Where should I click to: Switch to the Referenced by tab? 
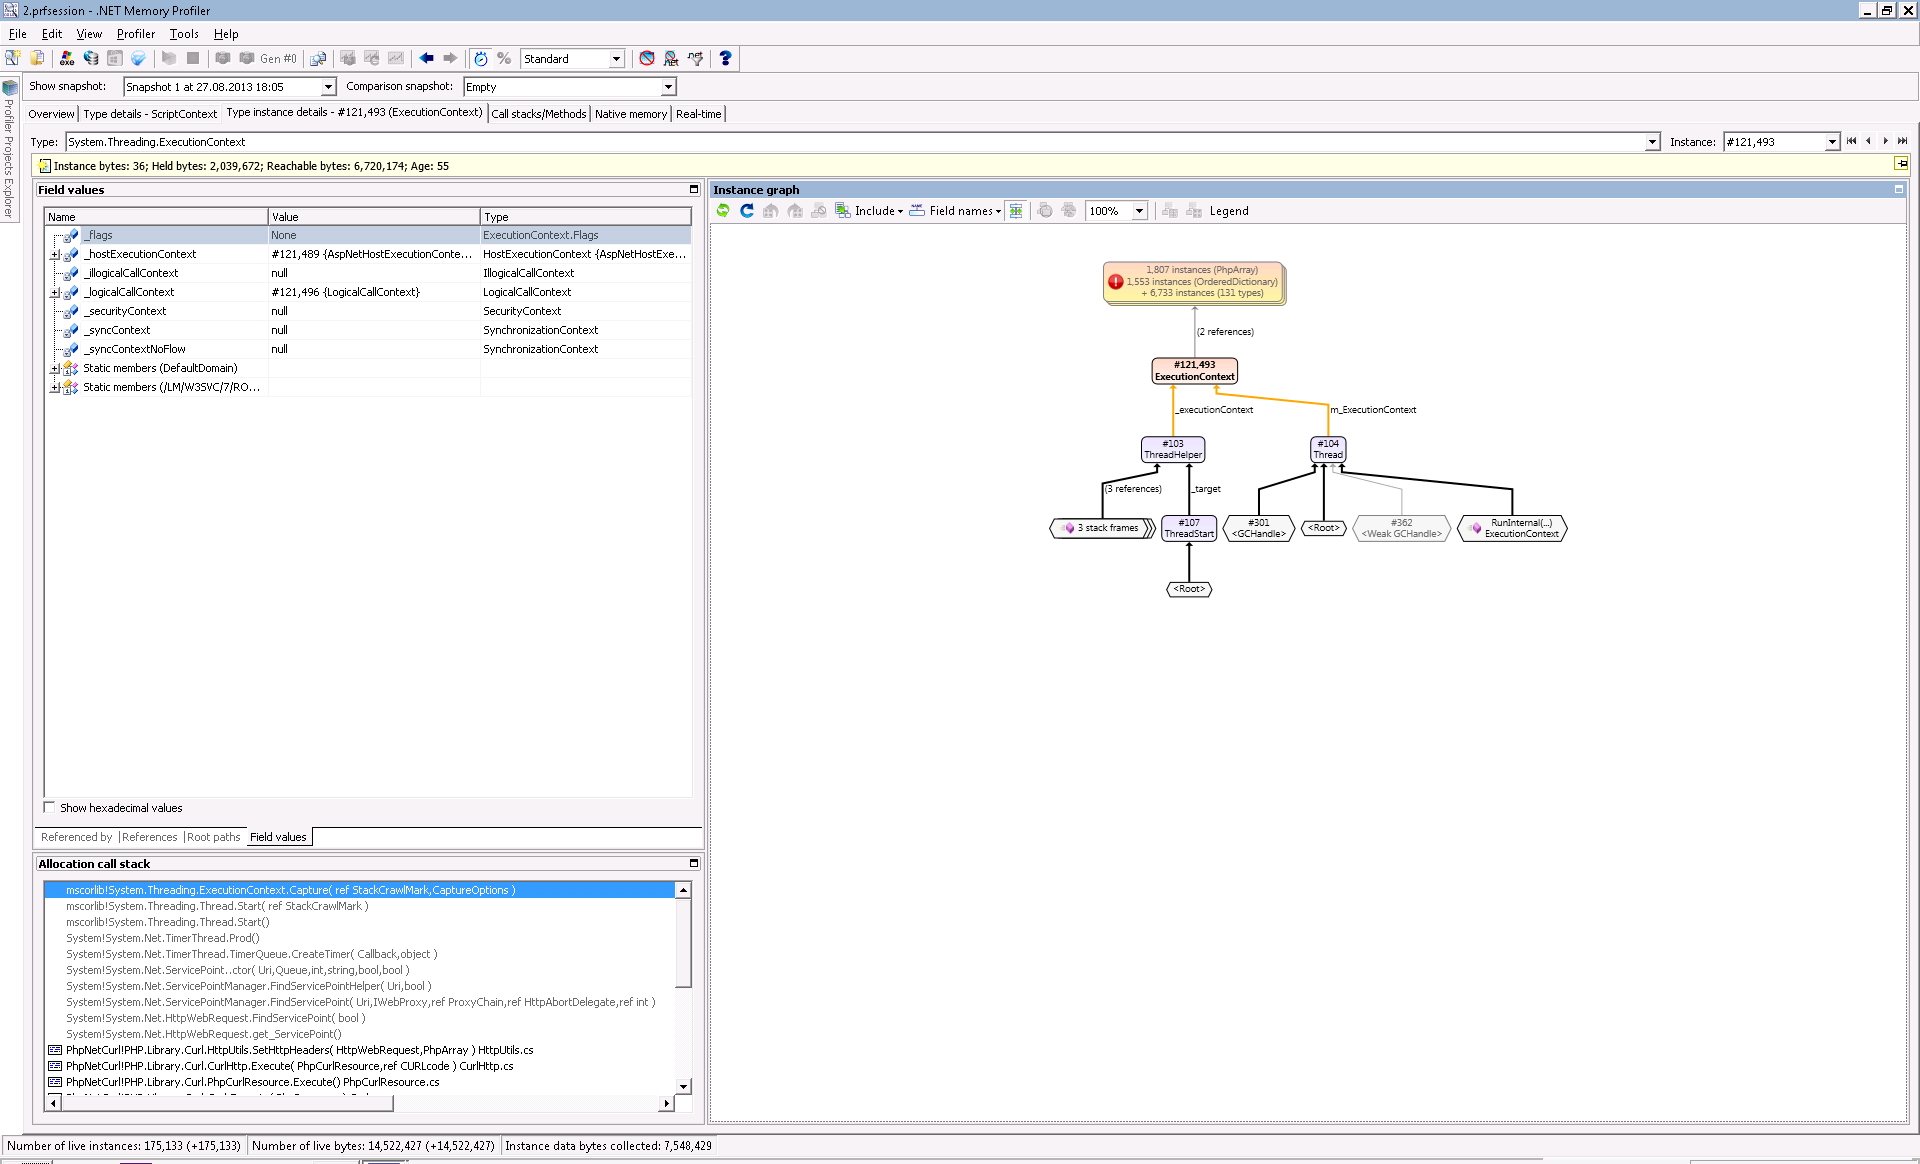[76, 837]
